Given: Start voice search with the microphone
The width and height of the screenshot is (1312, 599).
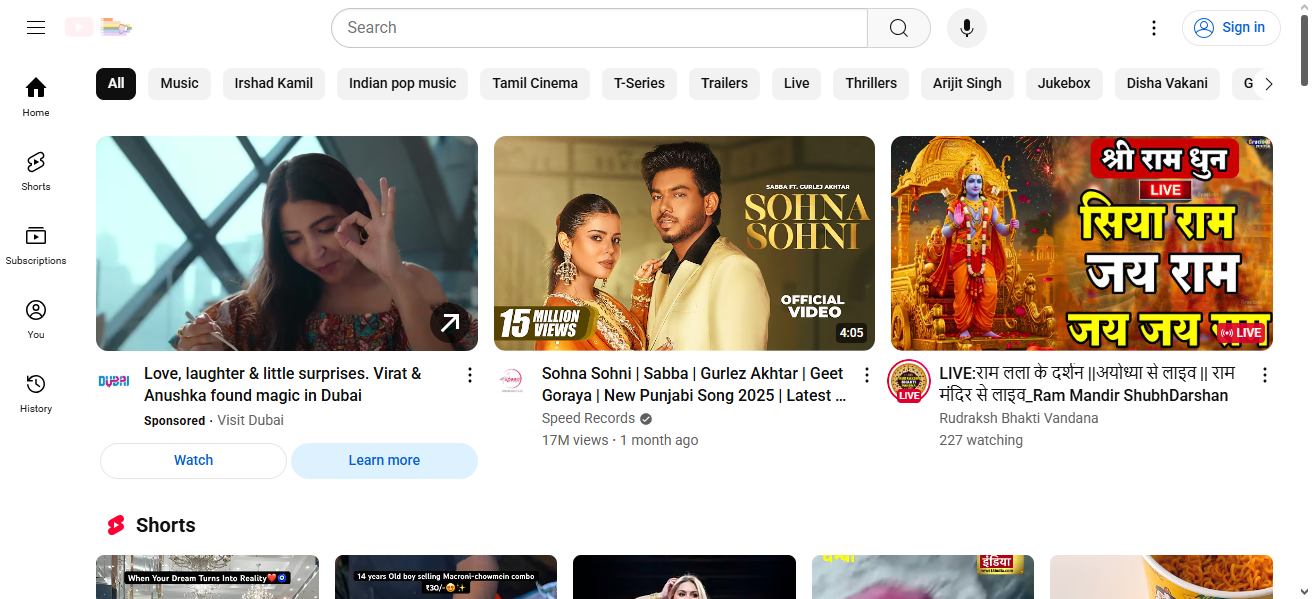Looking at the screenshot, I should pyautogui.click(x=967, y=28).
